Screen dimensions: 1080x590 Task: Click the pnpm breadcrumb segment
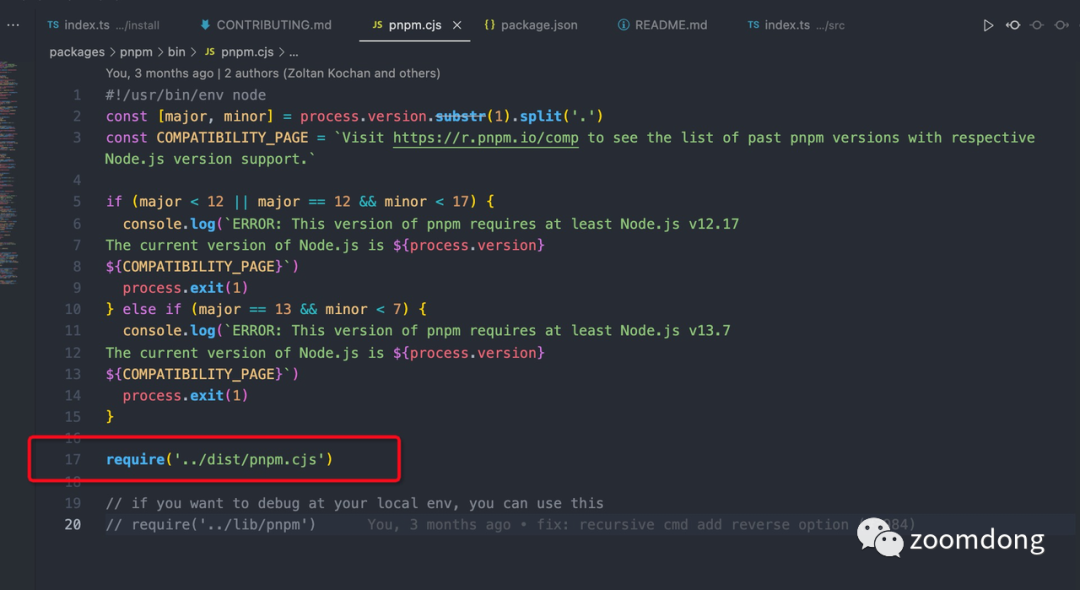coord(136,52)
